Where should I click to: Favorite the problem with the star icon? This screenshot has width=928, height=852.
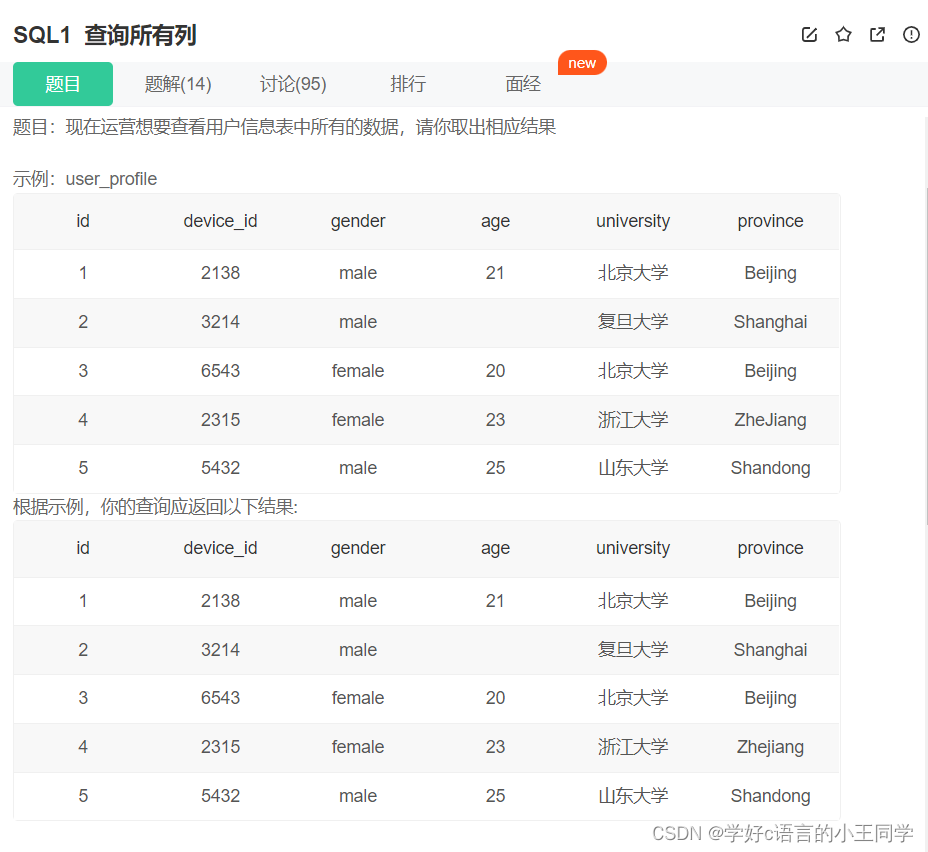point(843,35)
